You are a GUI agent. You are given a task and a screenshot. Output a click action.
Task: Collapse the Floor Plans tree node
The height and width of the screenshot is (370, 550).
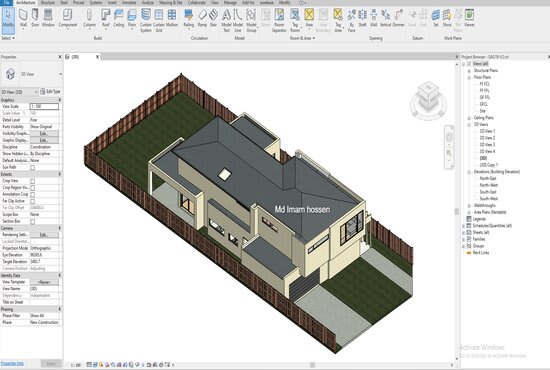click(x=469, y=77)
